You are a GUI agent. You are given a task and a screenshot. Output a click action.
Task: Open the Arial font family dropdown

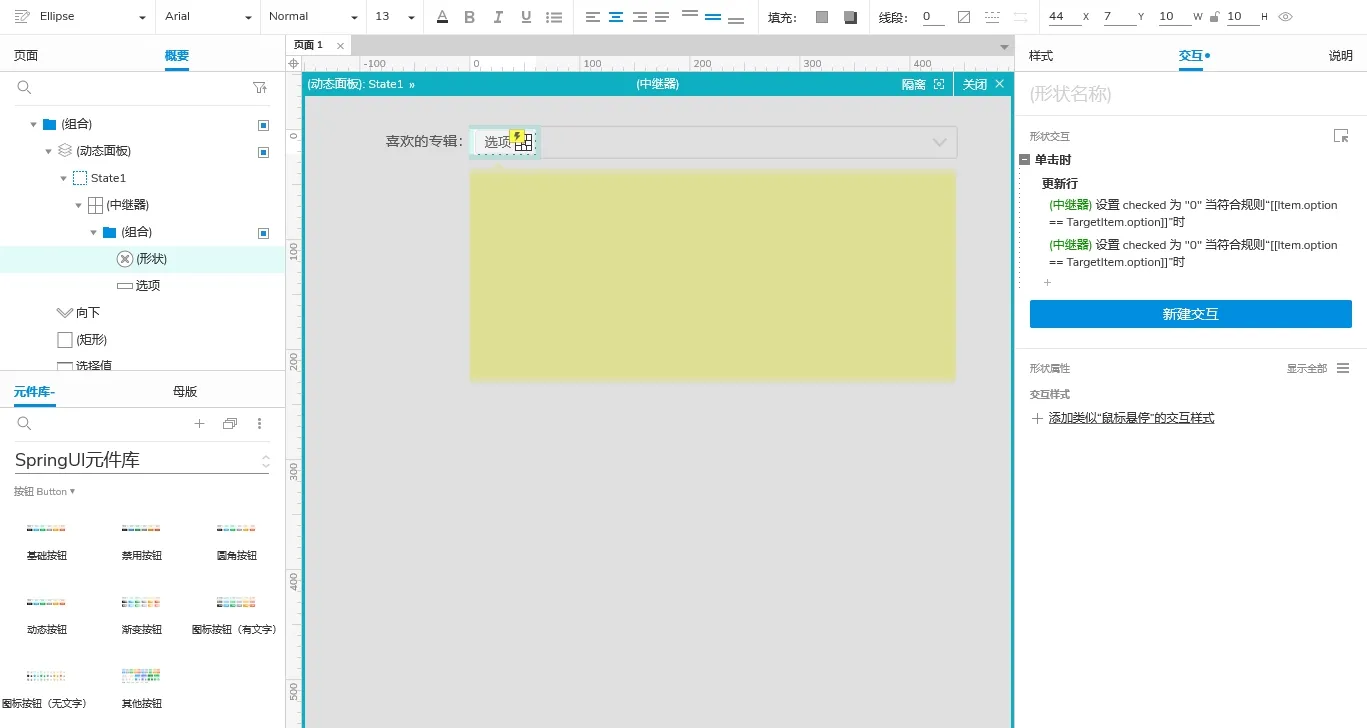(209, 17)
